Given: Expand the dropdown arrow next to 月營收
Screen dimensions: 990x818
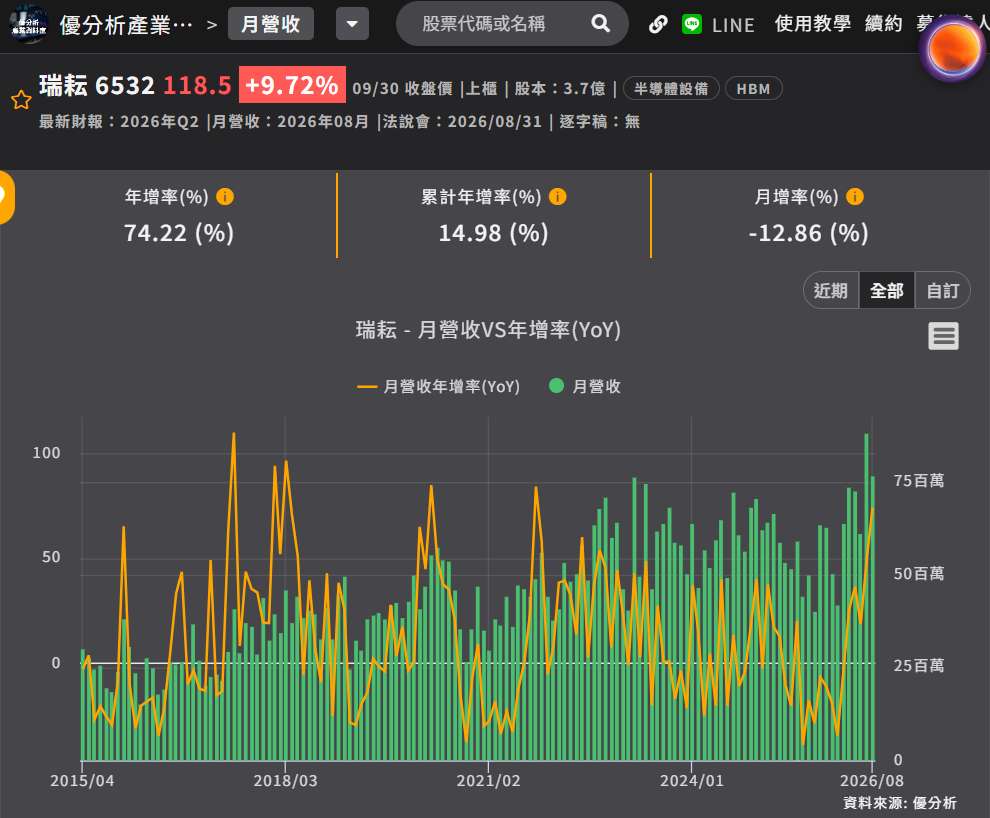Looking at the screenshot, I should coord(352,24).
